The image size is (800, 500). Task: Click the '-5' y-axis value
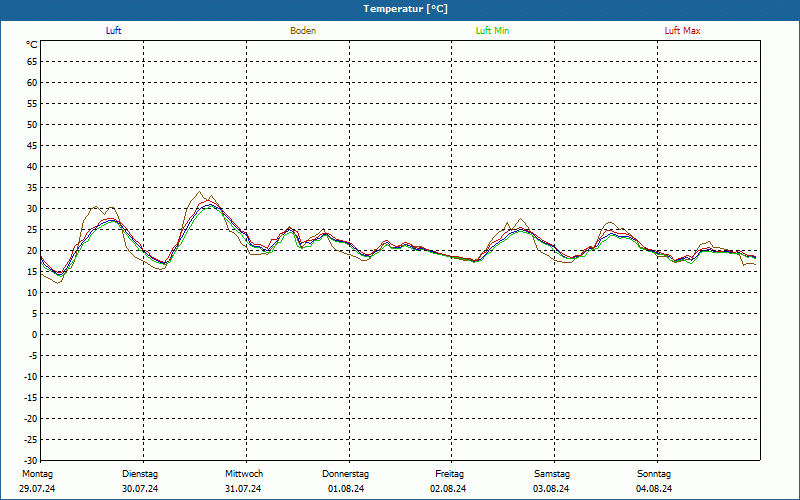[34, 356]
